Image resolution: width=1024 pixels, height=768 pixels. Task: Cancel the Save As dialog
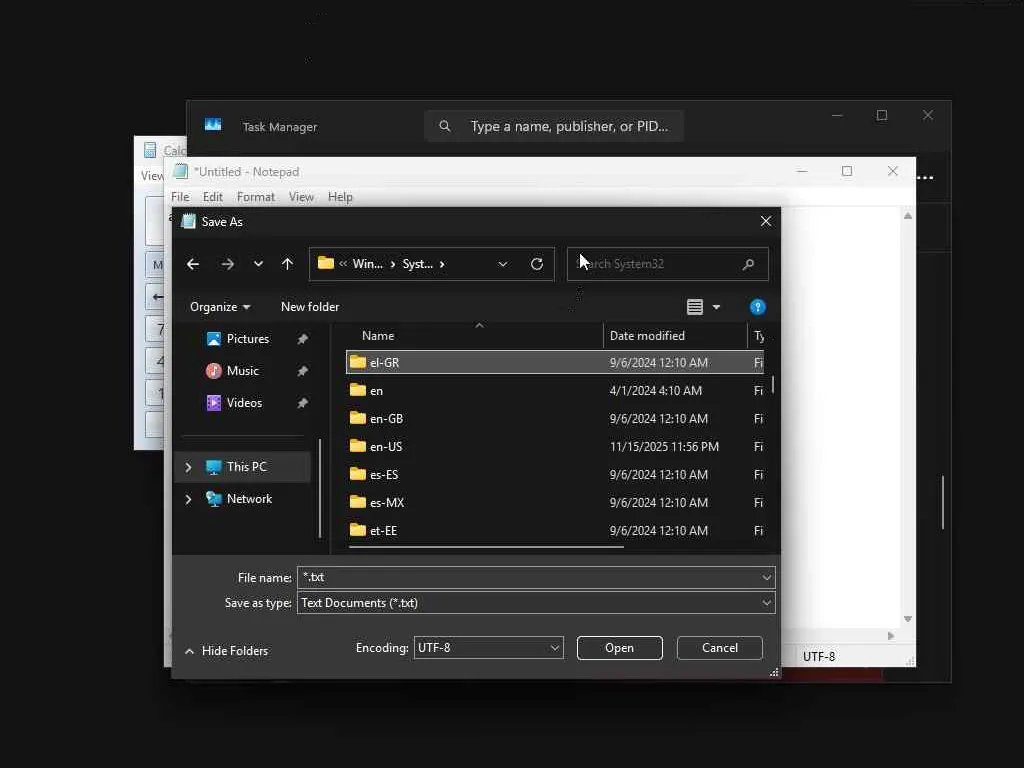720,648
